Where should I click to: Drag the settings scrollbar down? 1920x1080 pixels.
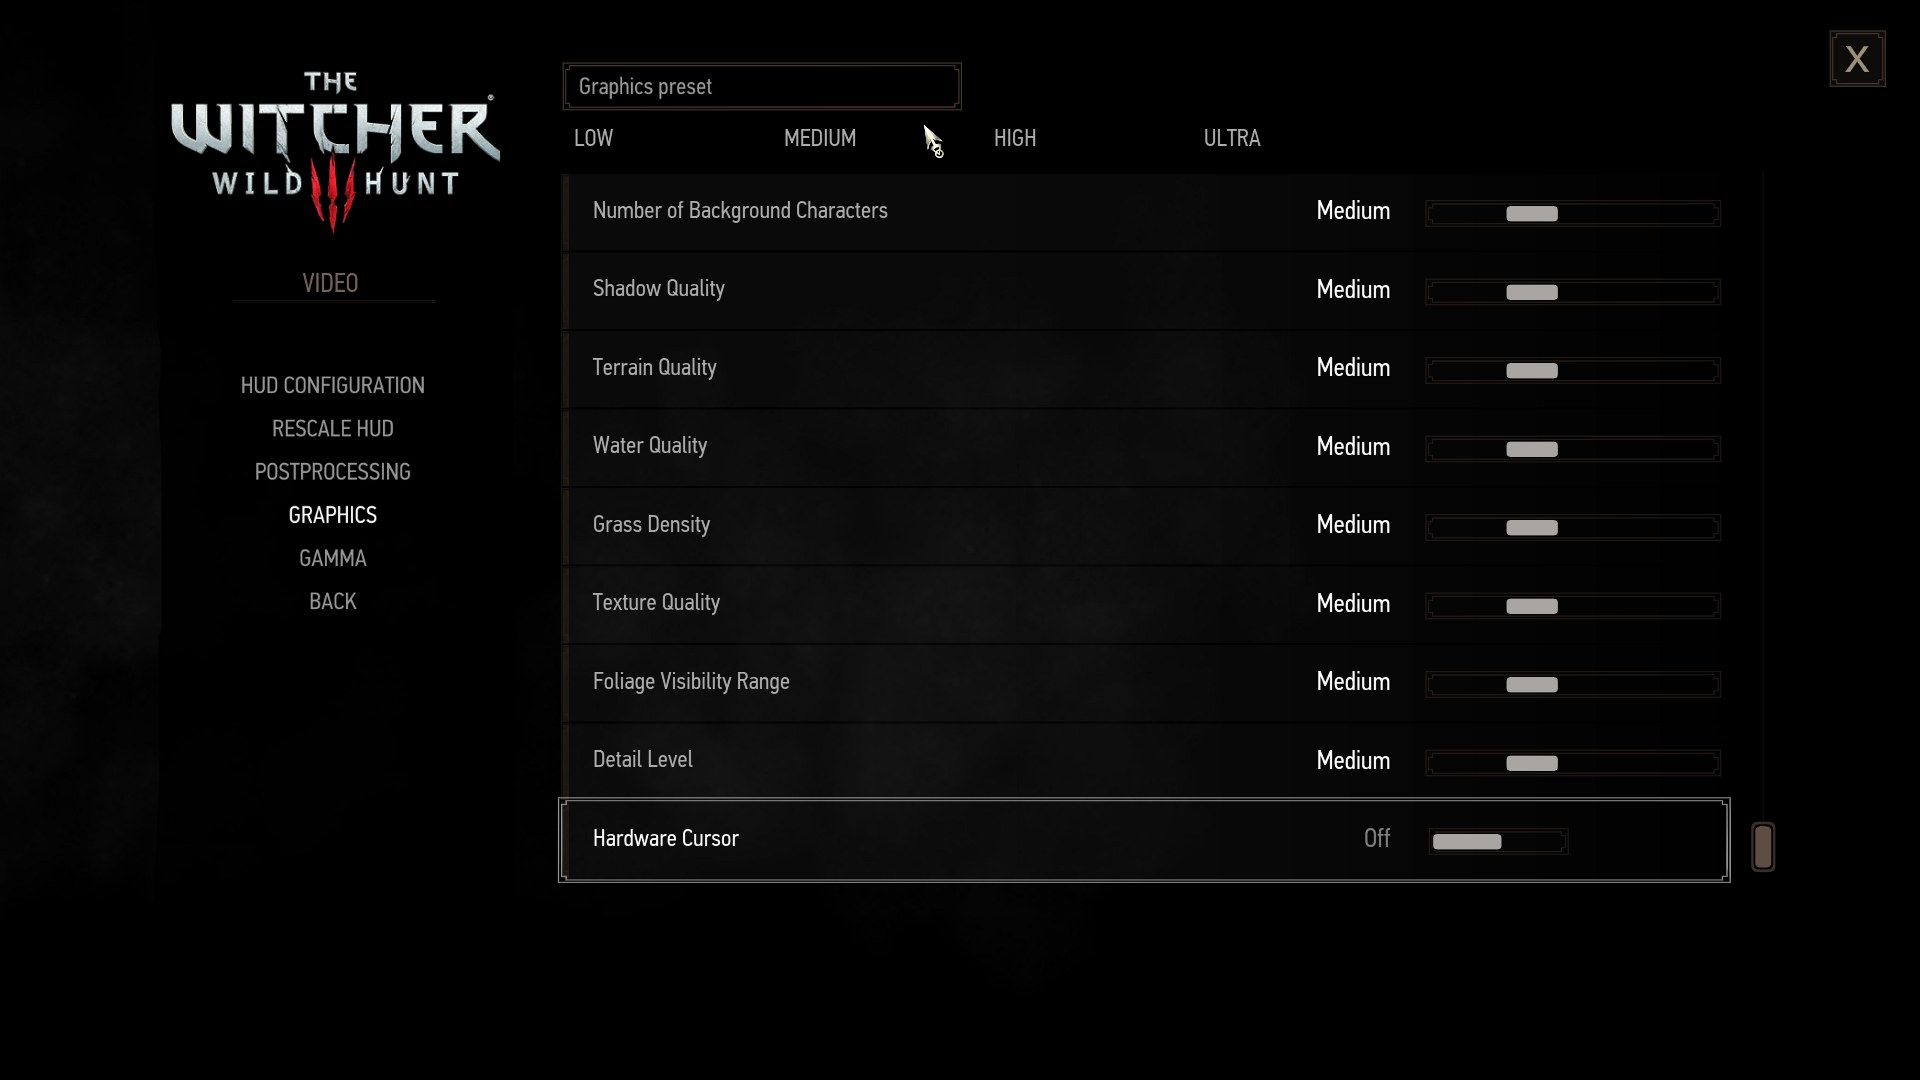point(1760,847)
